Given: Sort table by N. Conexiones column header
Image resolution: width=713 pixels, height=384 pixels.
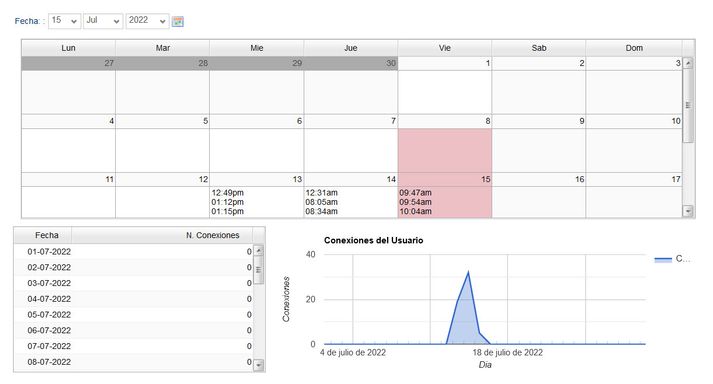Looking at the screenshot, I should (x=162, y=235).
